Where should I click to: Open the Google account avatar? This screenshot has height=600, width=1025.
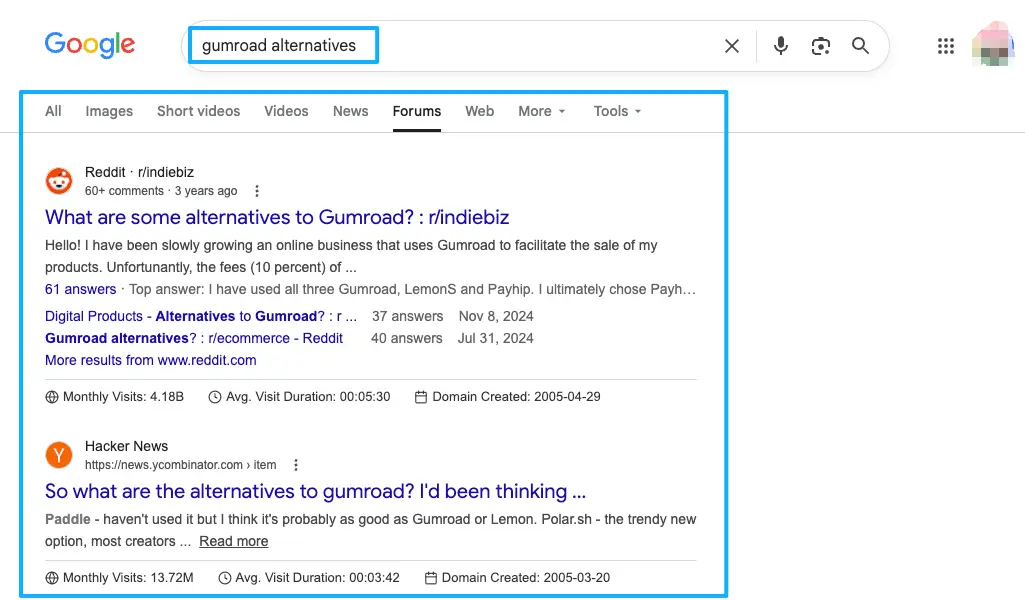992,44
